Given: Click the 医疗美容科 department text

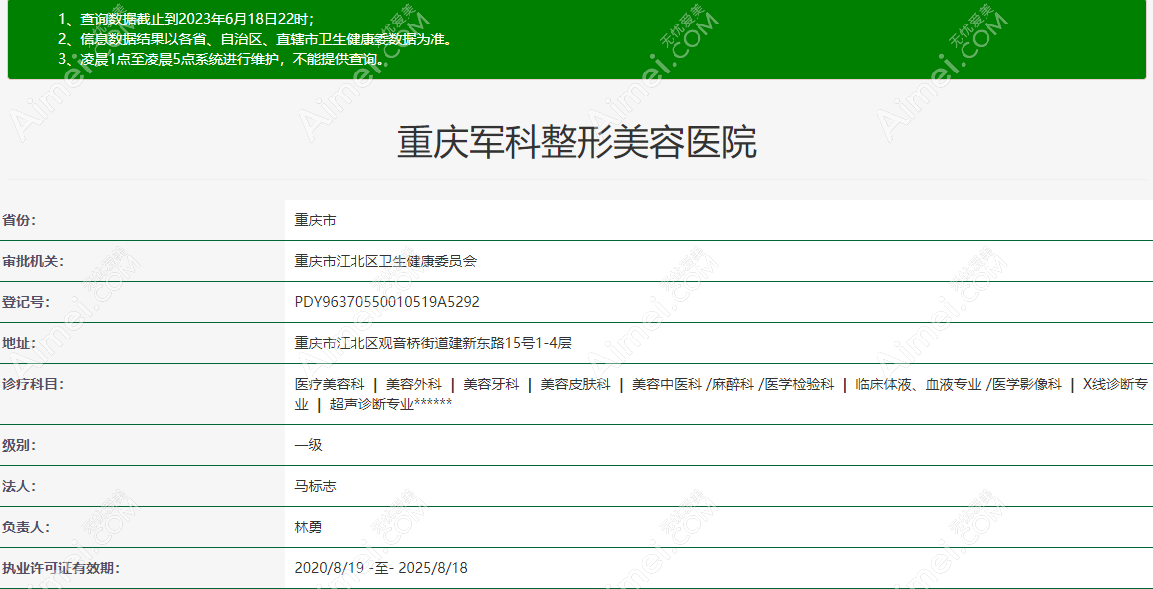Looking at the screenshot, I should (x=329, y=384).
